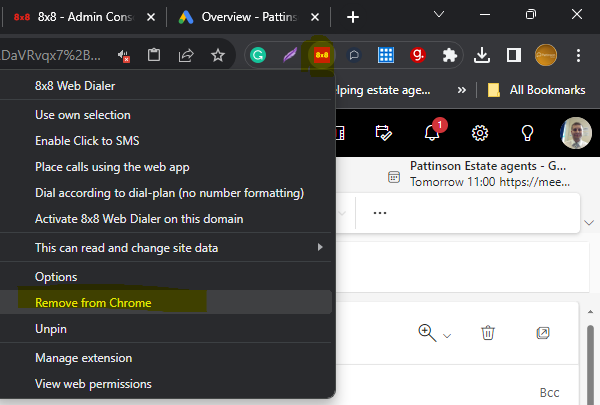Bookmark this page with star icon
The height and width of the screenshot is (405, 600).
(x=218, y=56)
